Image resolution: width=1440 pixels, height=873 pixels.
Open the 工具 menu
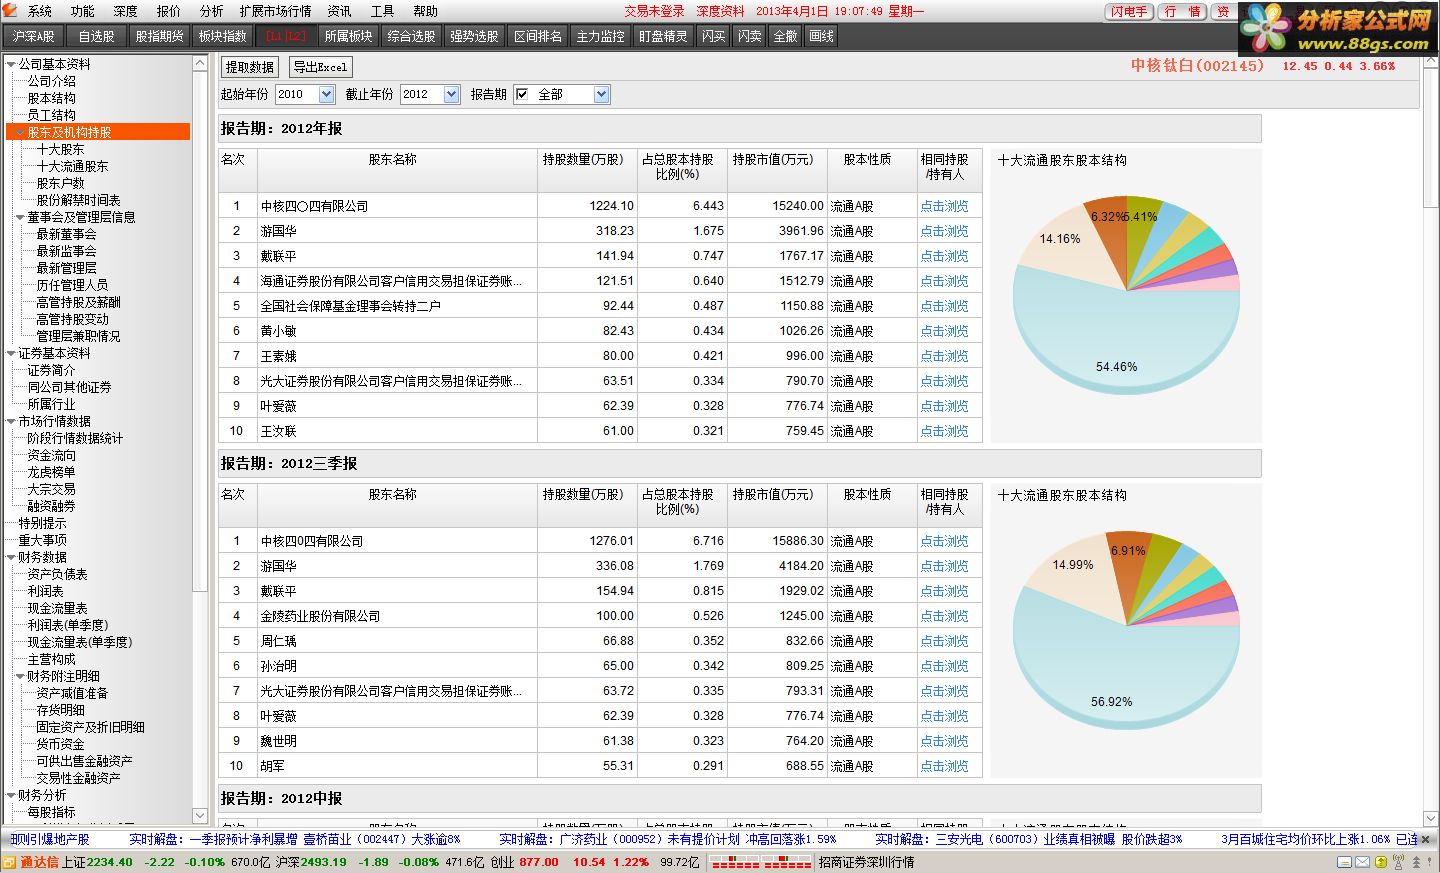(x=382, y=11)
